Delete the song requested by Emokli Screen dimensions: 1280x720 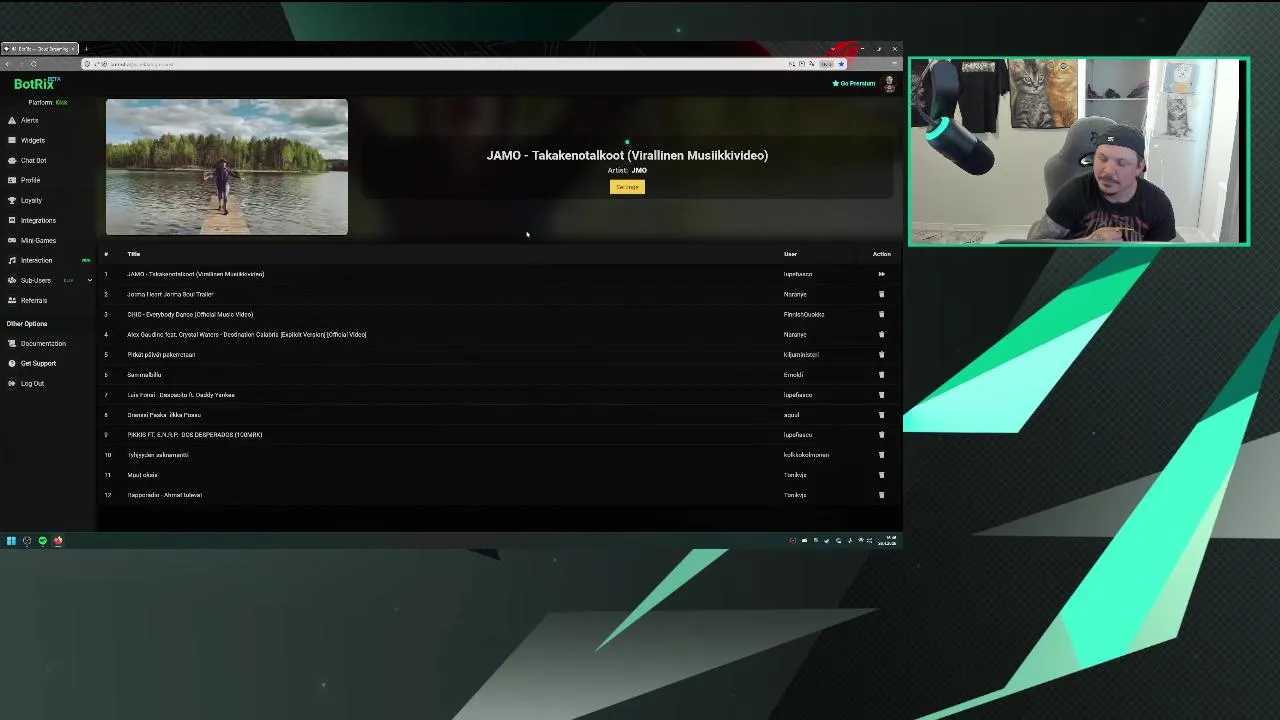[x=881, y=374]
